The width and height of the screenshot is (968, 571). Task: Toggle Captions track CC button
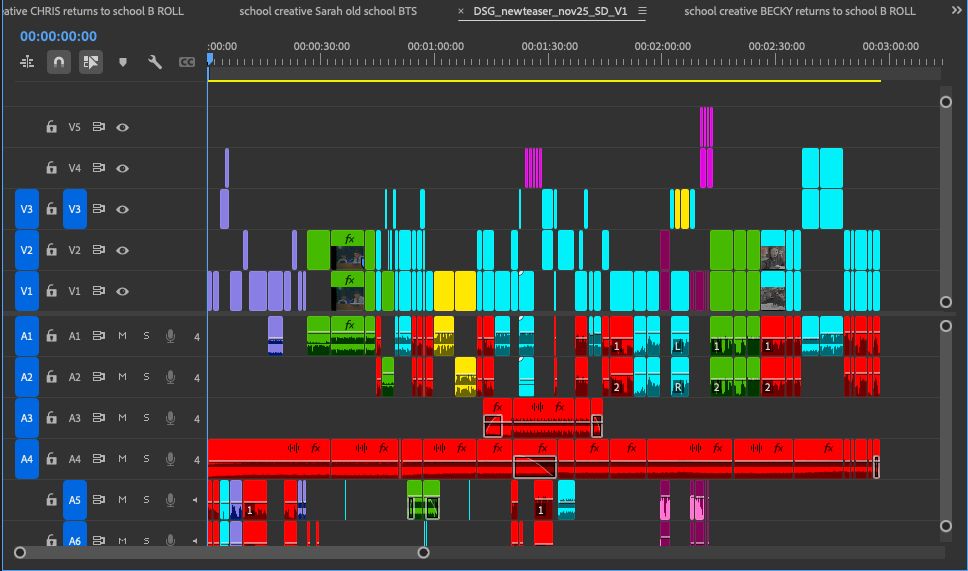pos(186,62)
